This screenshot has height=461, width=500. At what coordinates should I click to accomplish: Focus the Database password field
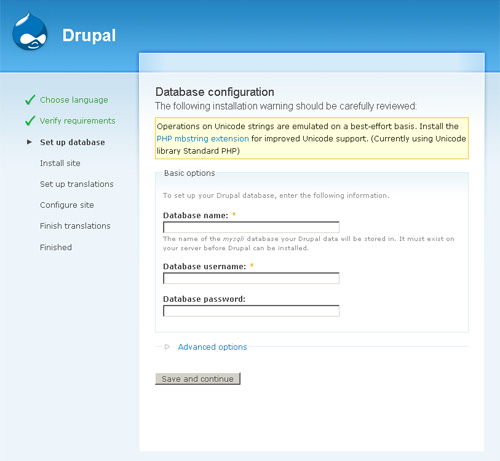[x=251, y=311]
